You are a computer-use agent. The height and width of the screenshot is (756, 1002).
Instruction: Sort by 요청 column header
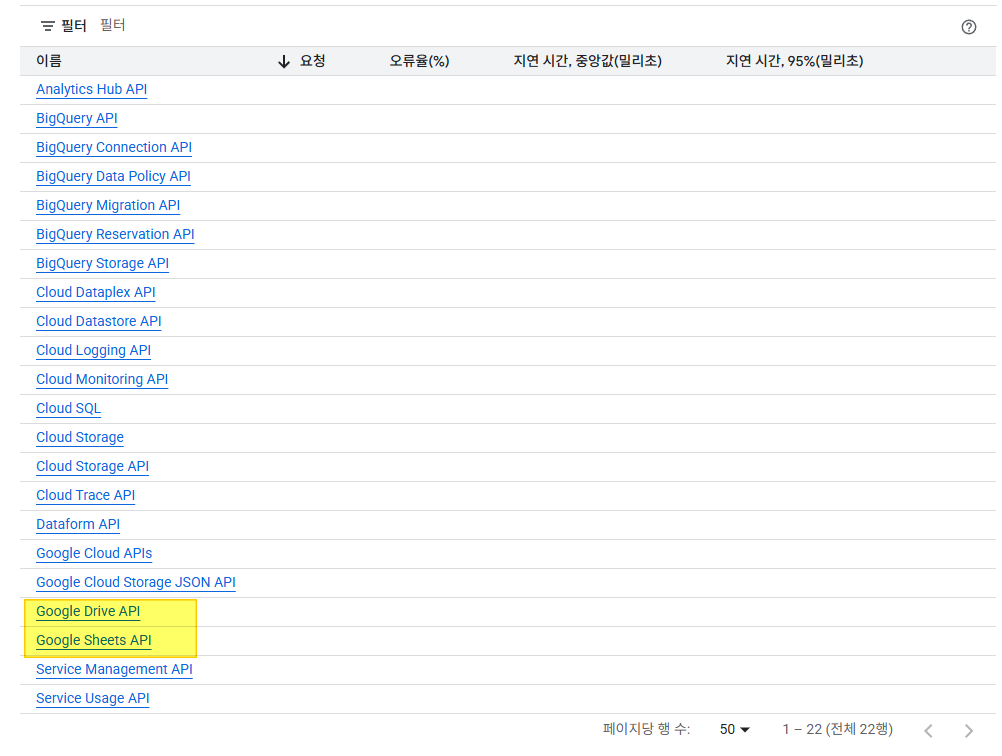click(x=312, y=61)
